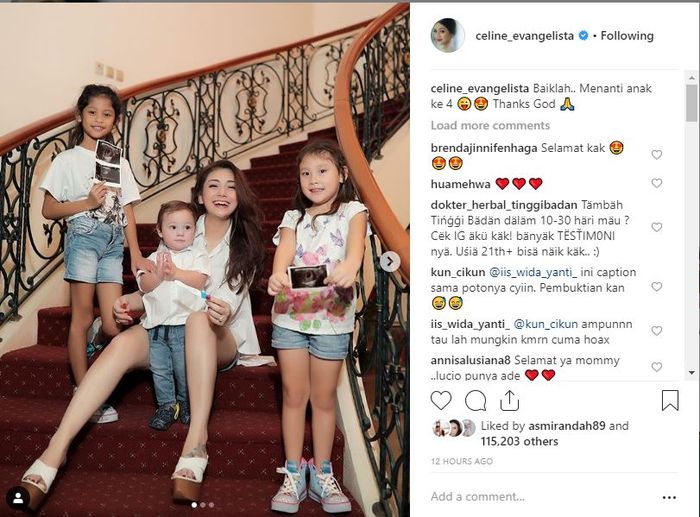Save post with the bookmark icon
The image size is (700, 517).
coord(670,400)
